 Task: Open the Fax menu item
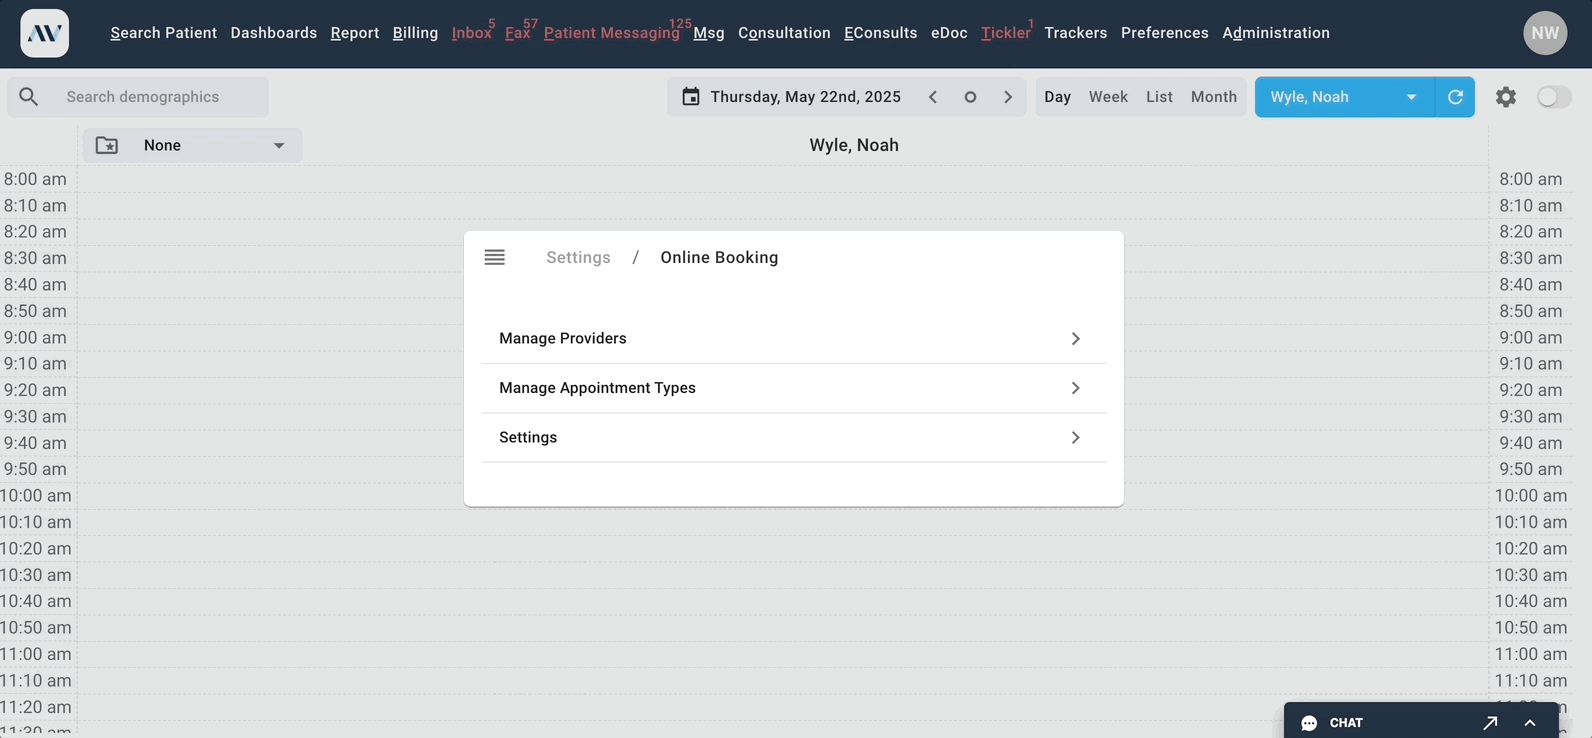point(518,33)
